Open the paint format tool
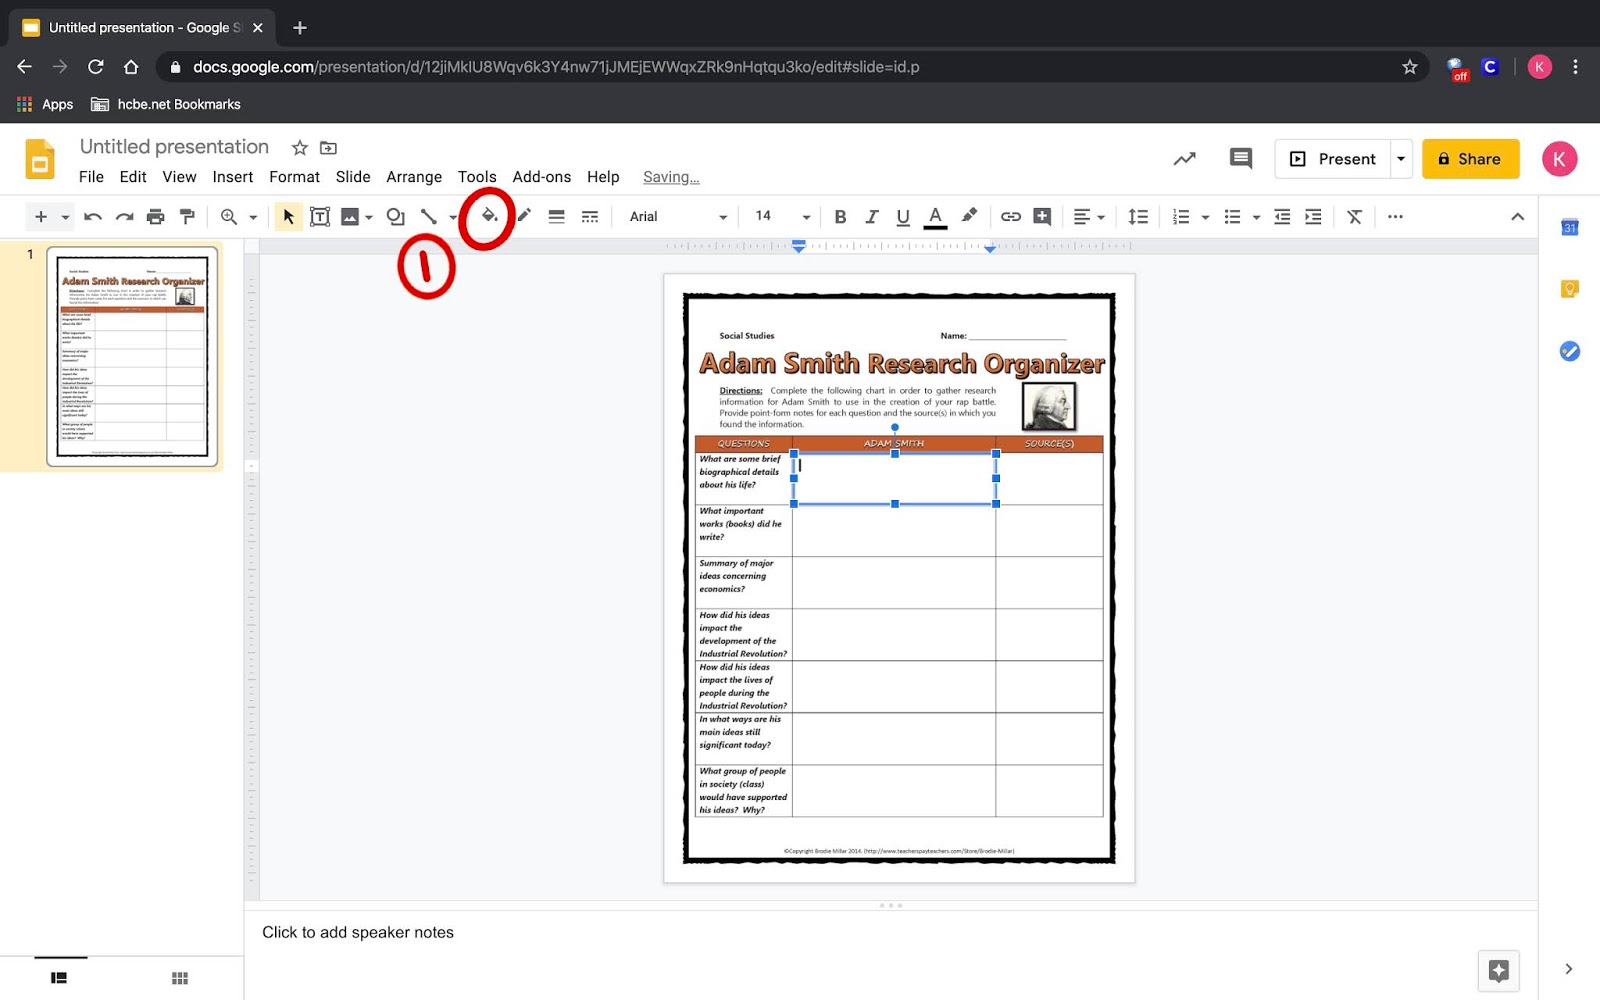The width and height of the screenshot is (1600, 1000). 187,216
